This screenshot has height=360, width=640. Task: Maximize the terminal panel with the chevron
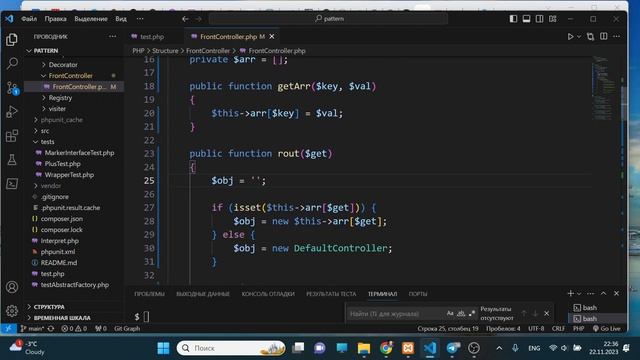click(x=603, y=293)
